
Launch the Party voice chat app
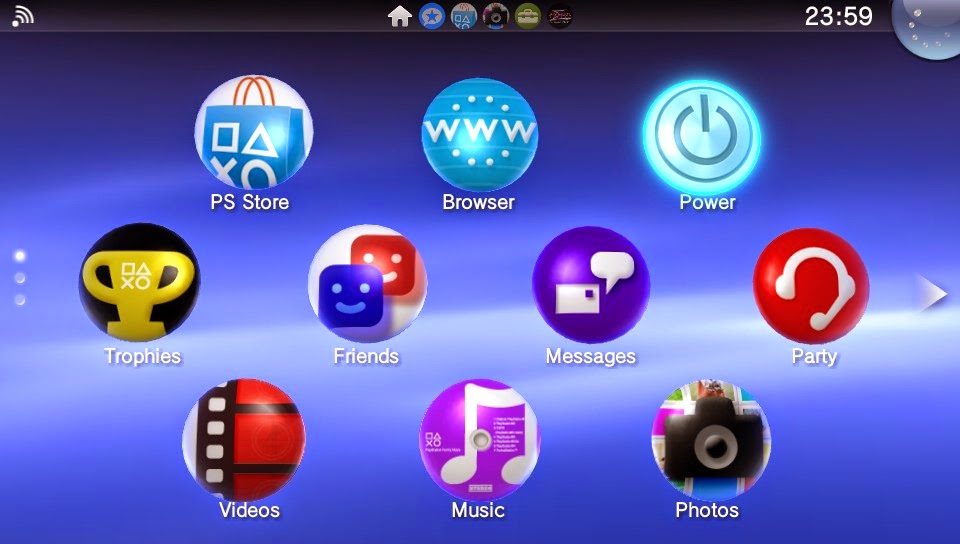point(811,286)
